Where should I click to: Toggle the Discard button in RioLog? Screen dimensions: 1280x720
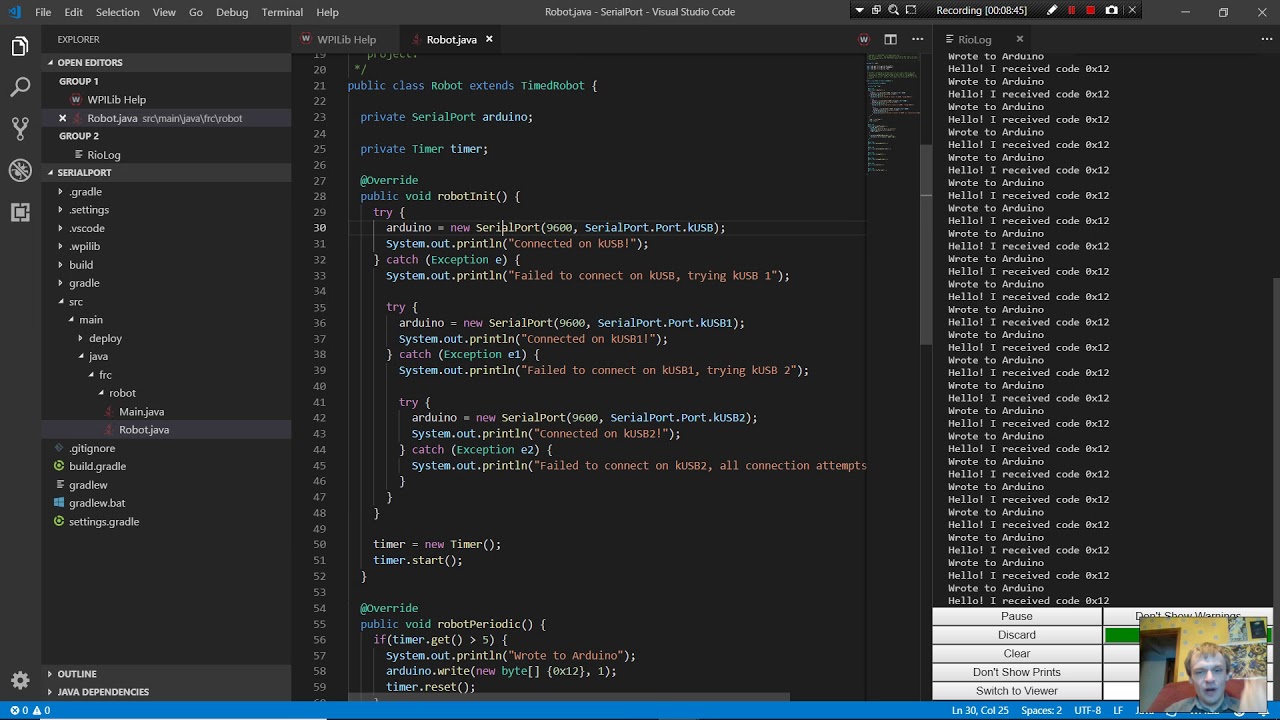[1016, 635]
